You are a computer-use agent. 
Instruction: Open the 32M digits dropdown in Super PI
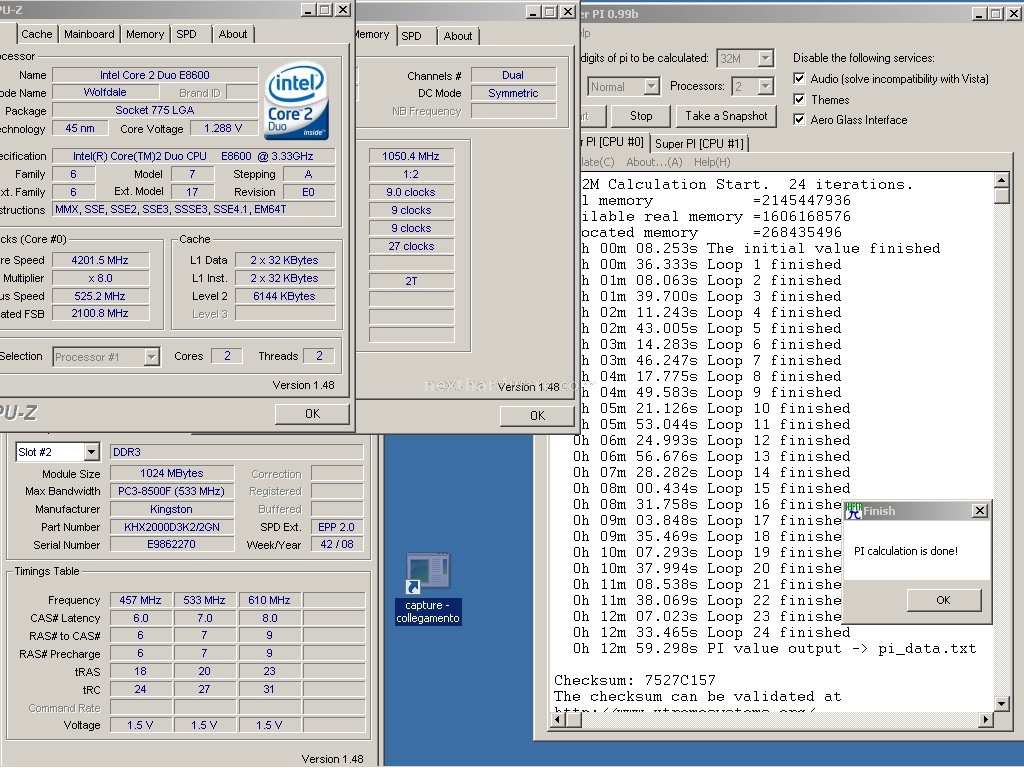(765, 59)
